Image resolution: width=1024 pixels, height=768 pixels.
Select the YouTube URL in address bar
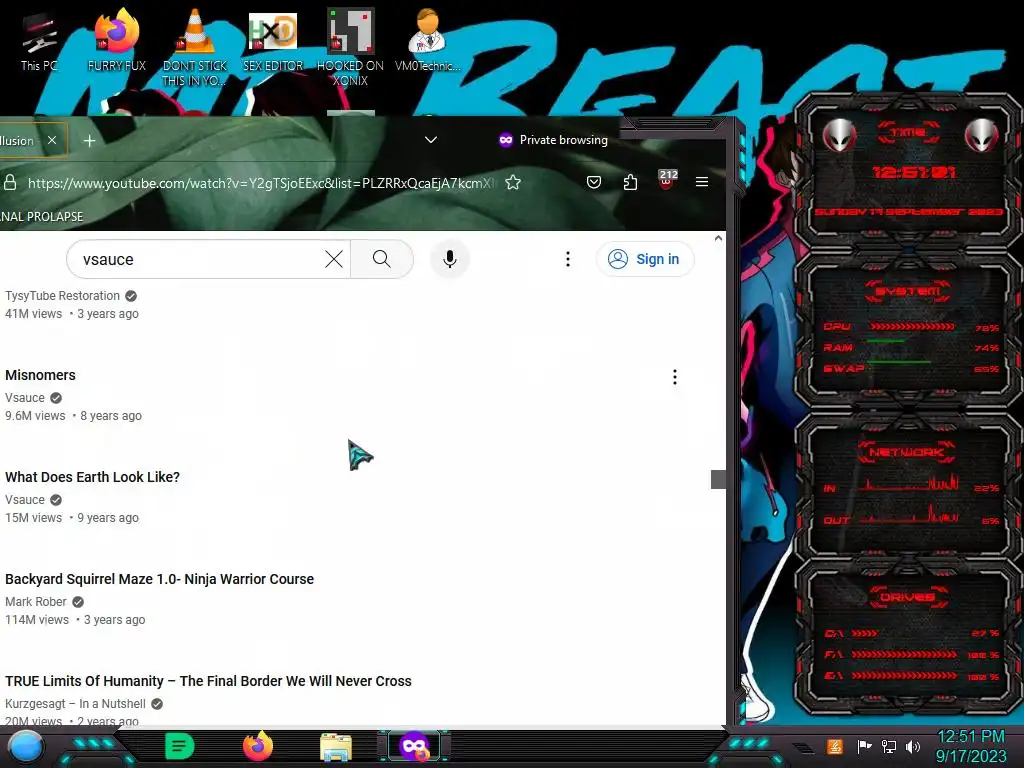pyautogui.click(x=260, y=183)
